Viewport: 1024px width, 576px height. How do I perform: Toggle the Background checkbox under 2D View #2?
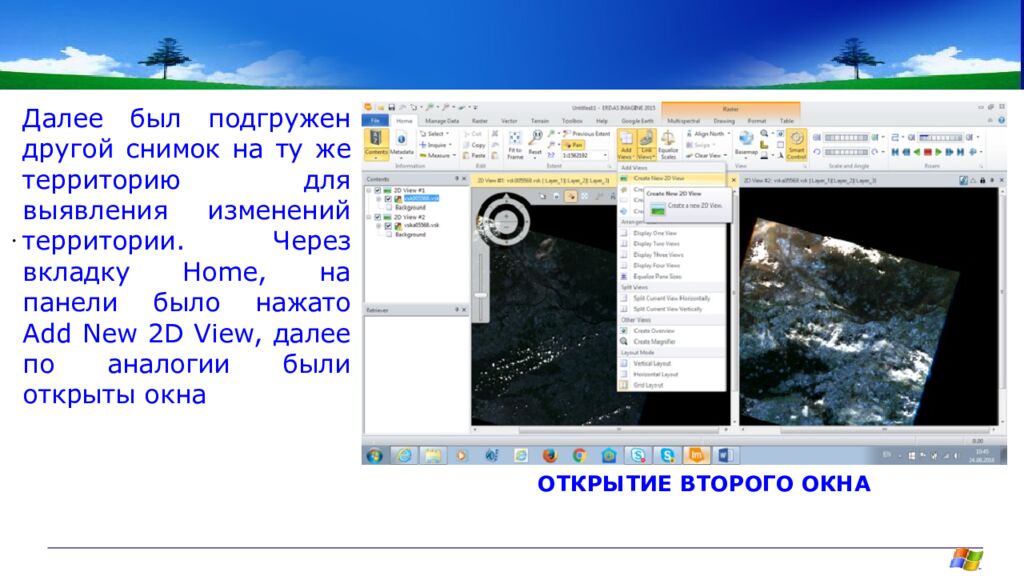tap(389, 235)
